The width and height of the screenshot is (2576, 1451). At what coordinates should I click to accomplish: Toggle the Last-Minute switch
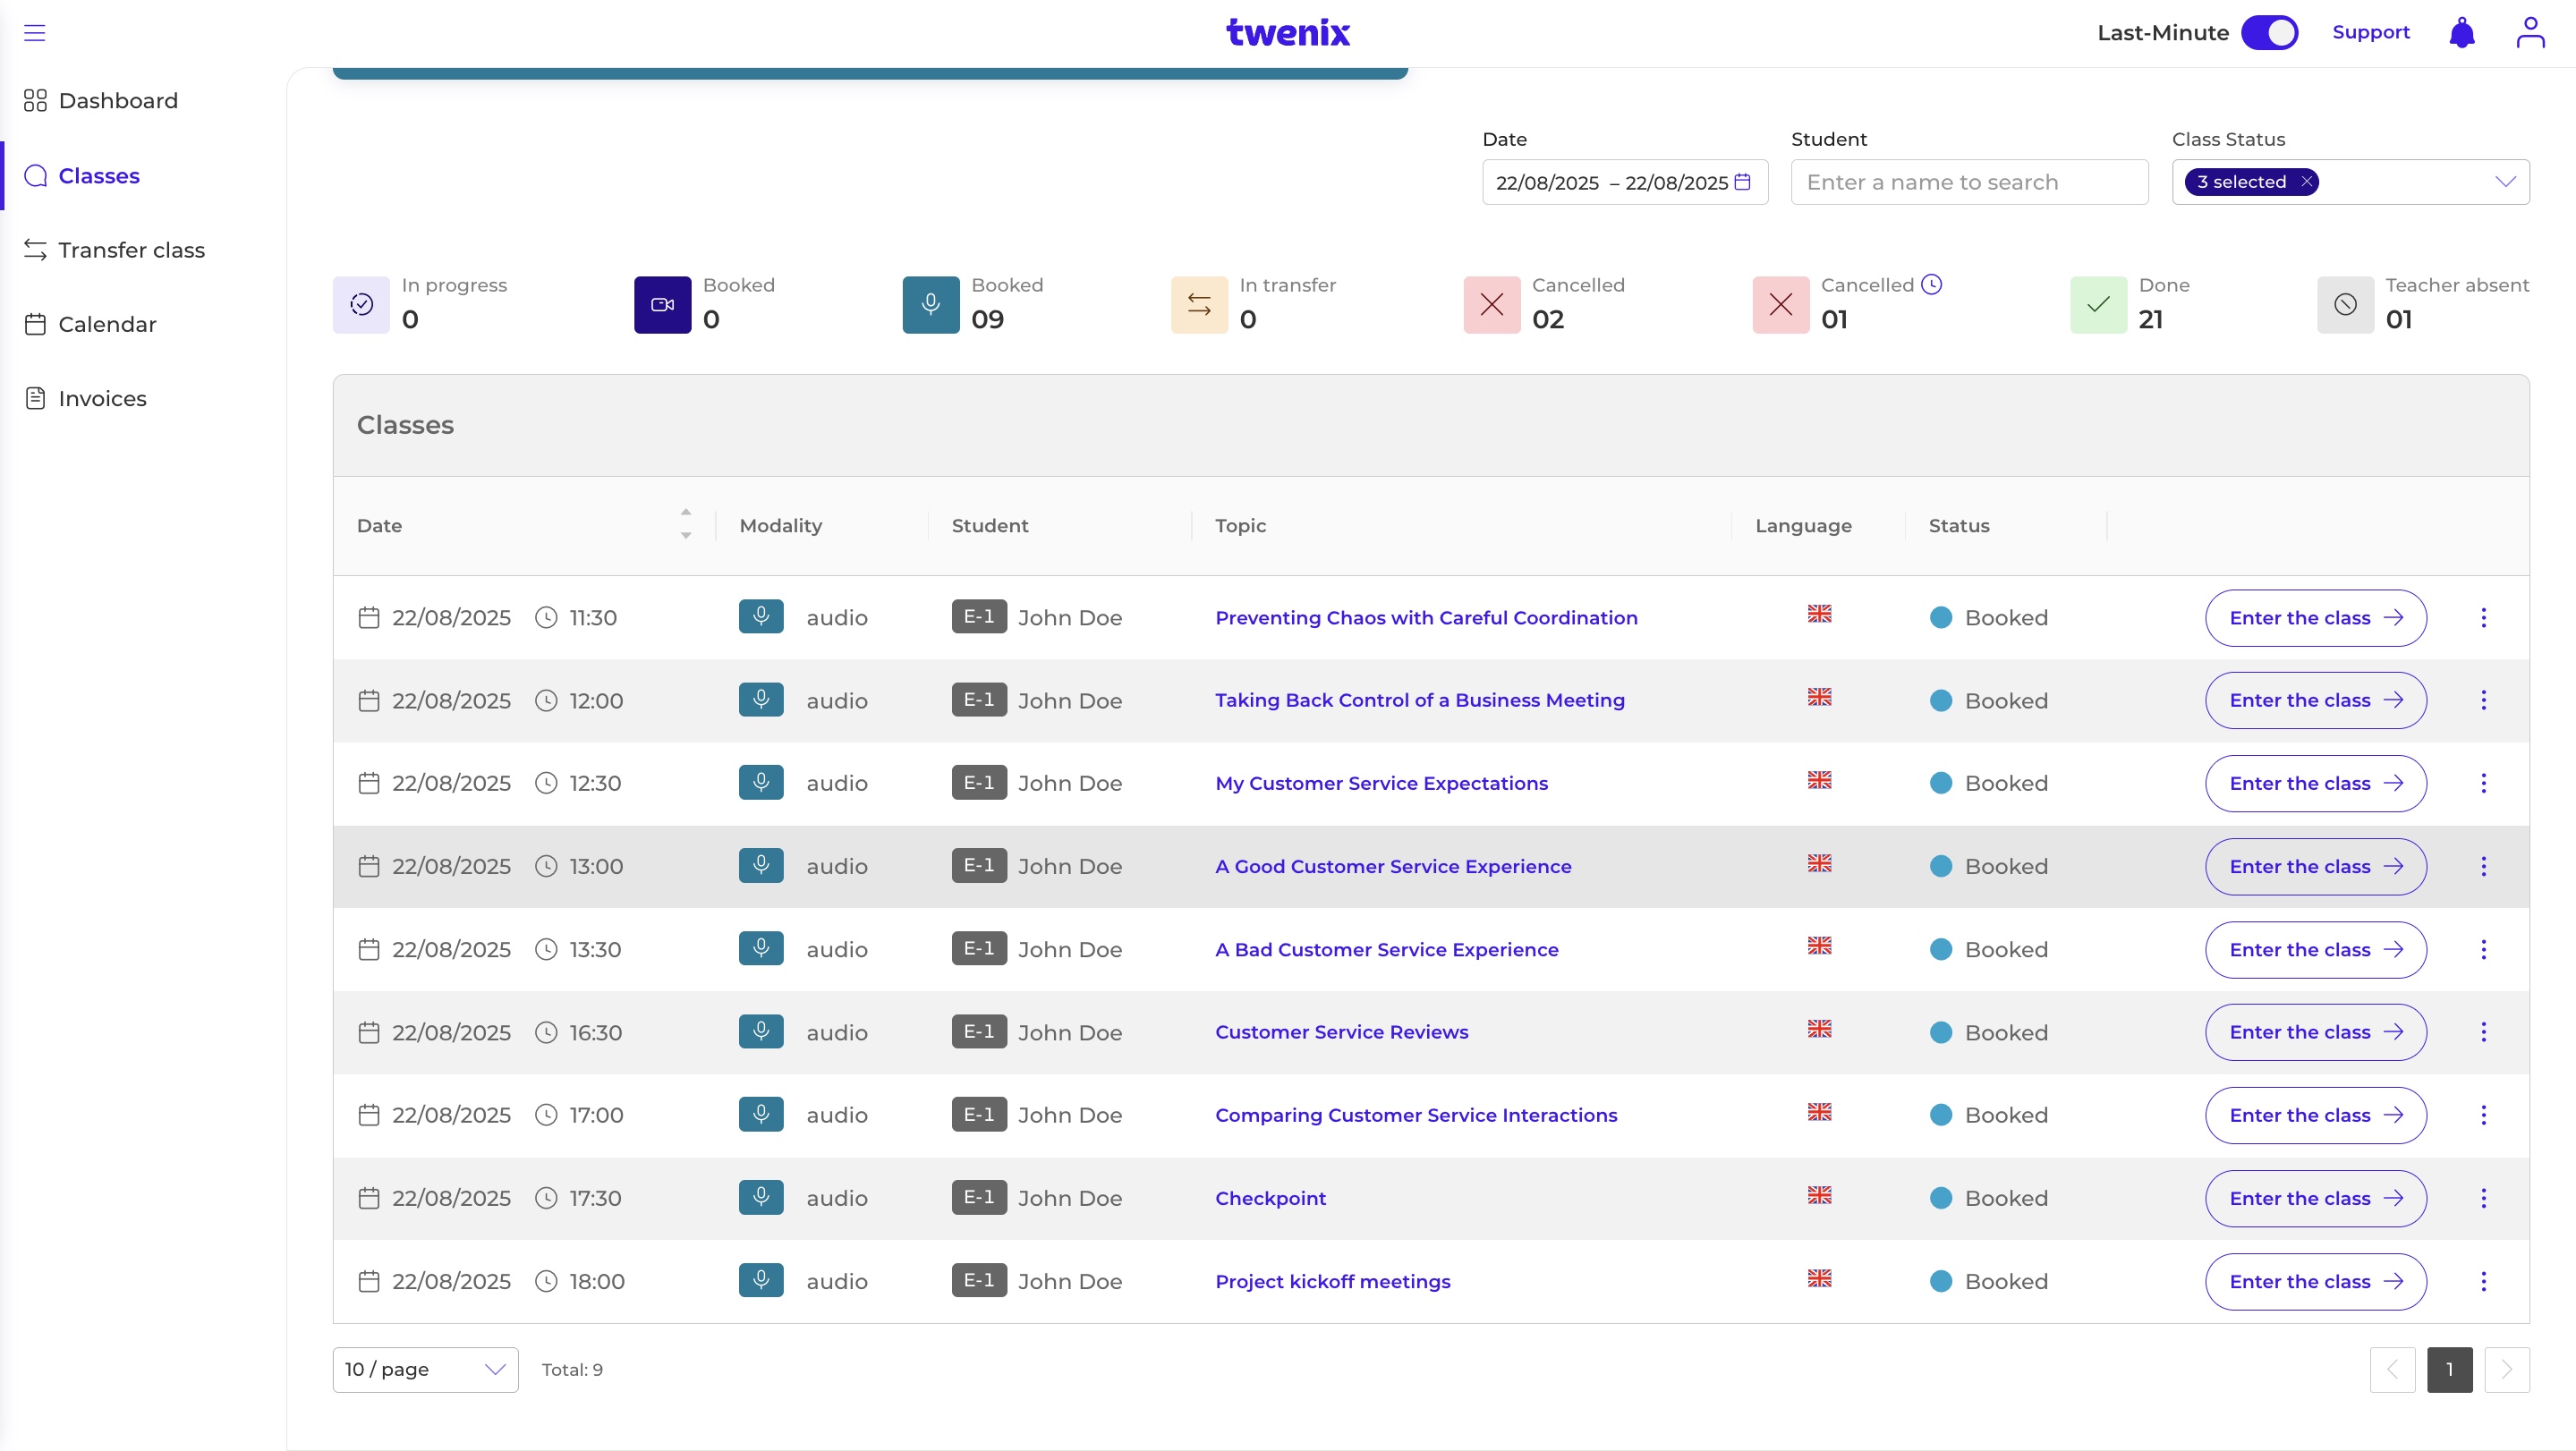pyautogui.click(x=2269, y=33)
